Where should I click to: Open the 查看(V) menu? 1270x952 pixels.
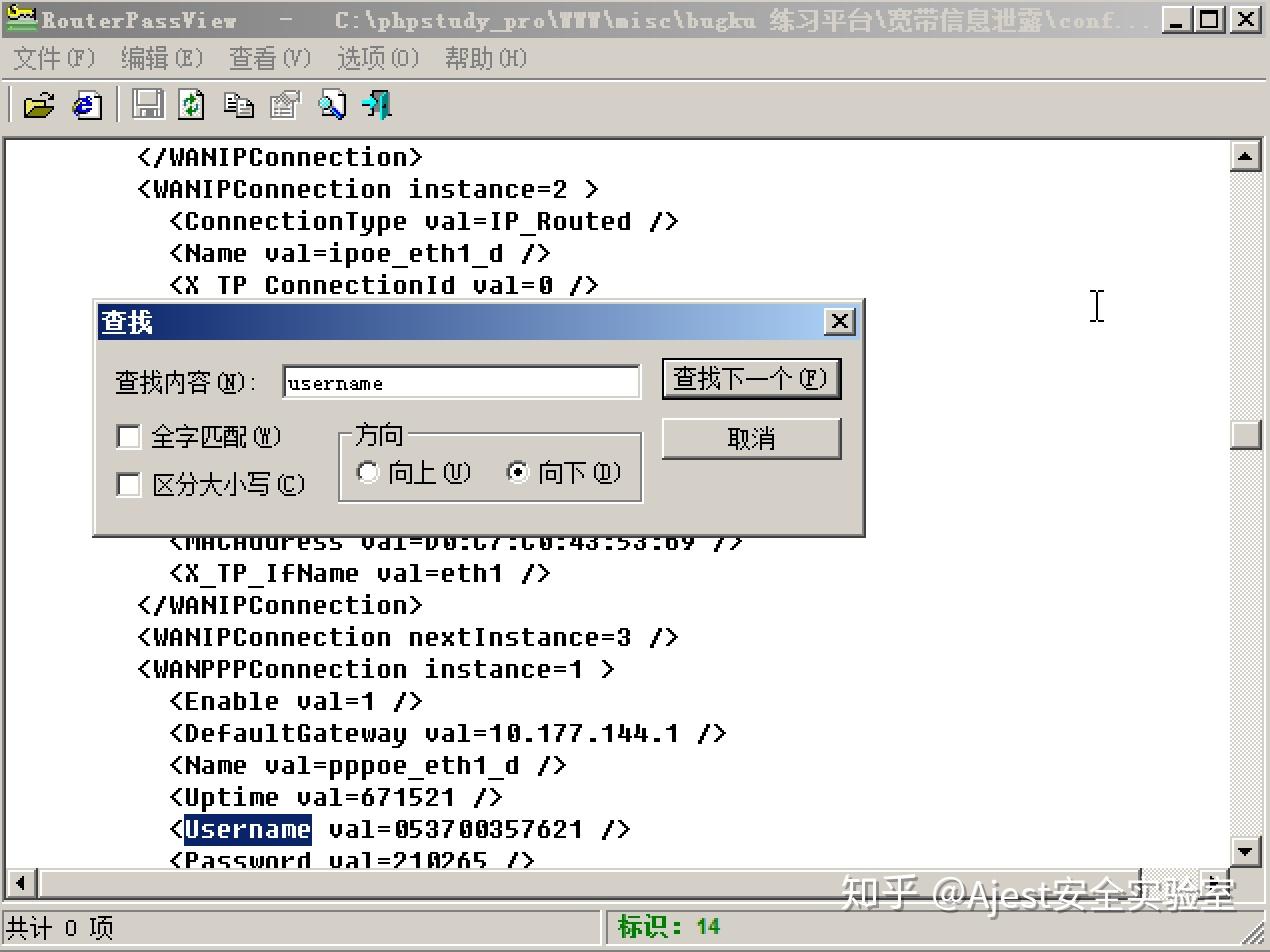coord(268,58)
